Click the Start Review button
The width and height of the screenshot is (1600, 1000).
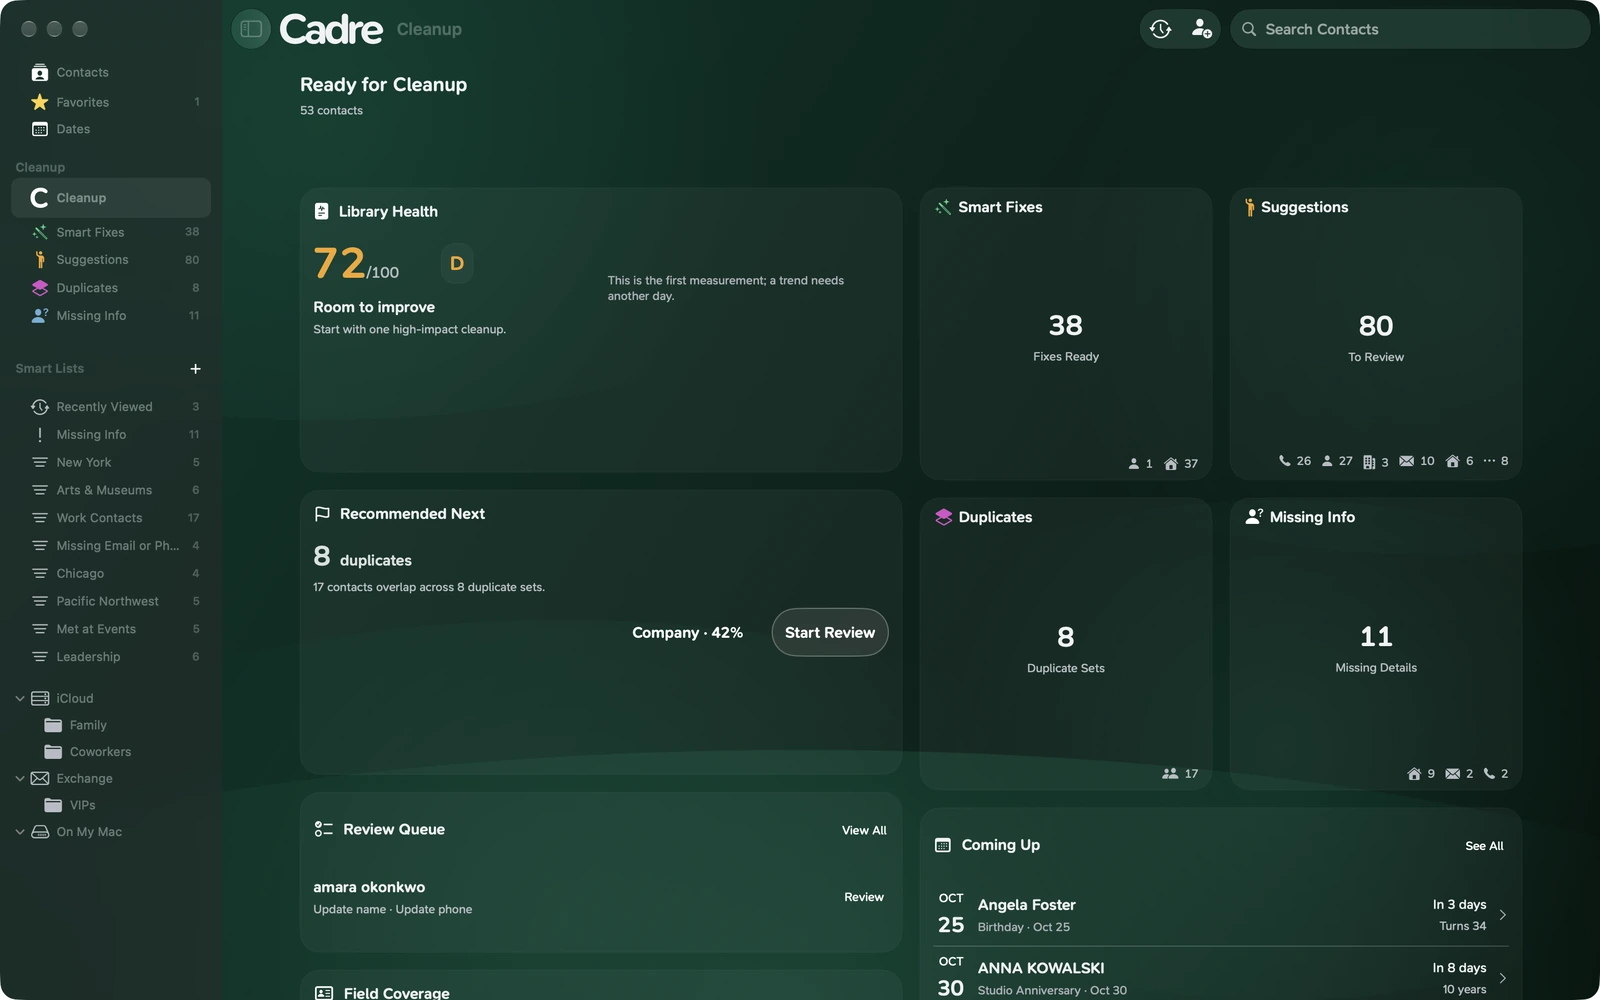click(830, 633)
